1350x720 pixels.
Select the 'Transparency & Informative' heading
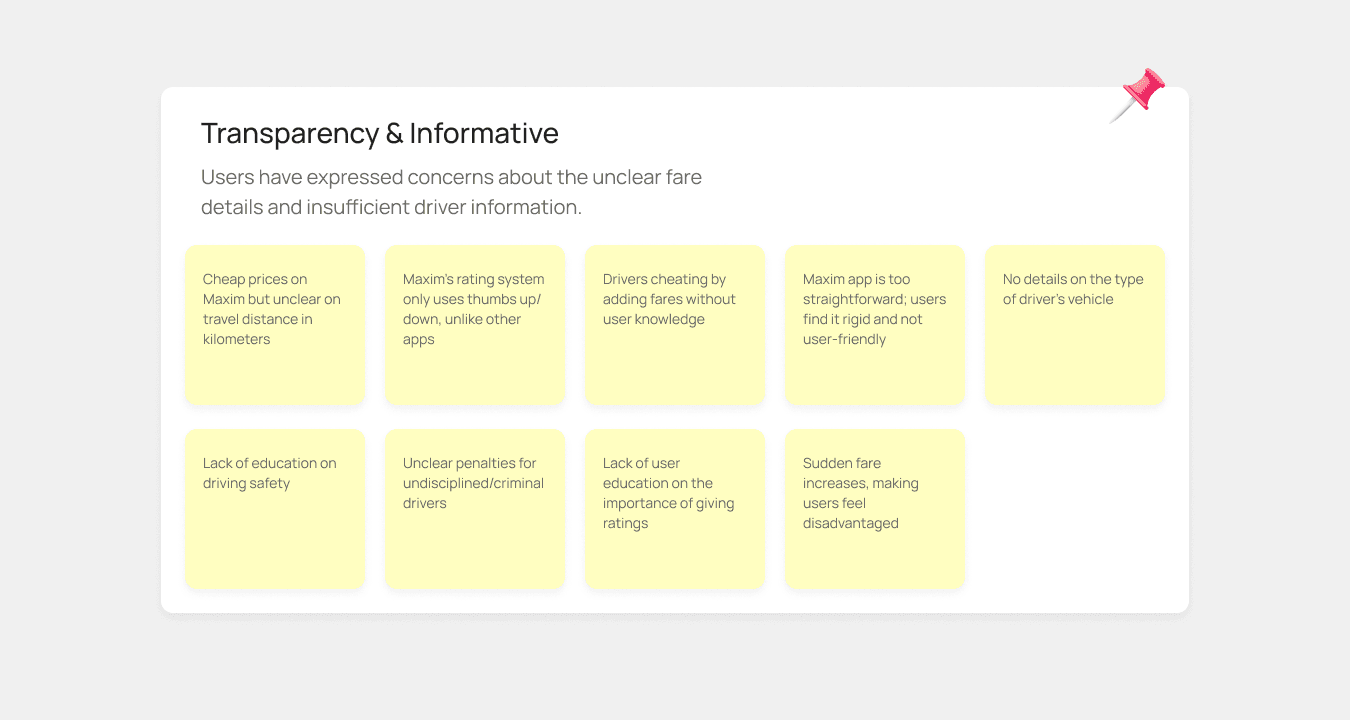380,133
